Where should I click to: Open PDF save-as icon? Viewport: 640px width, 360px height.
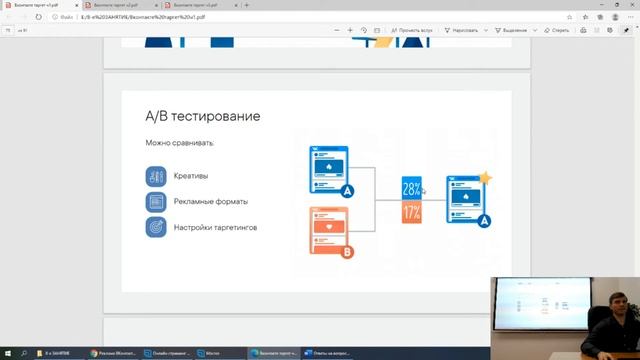[610, 30]
